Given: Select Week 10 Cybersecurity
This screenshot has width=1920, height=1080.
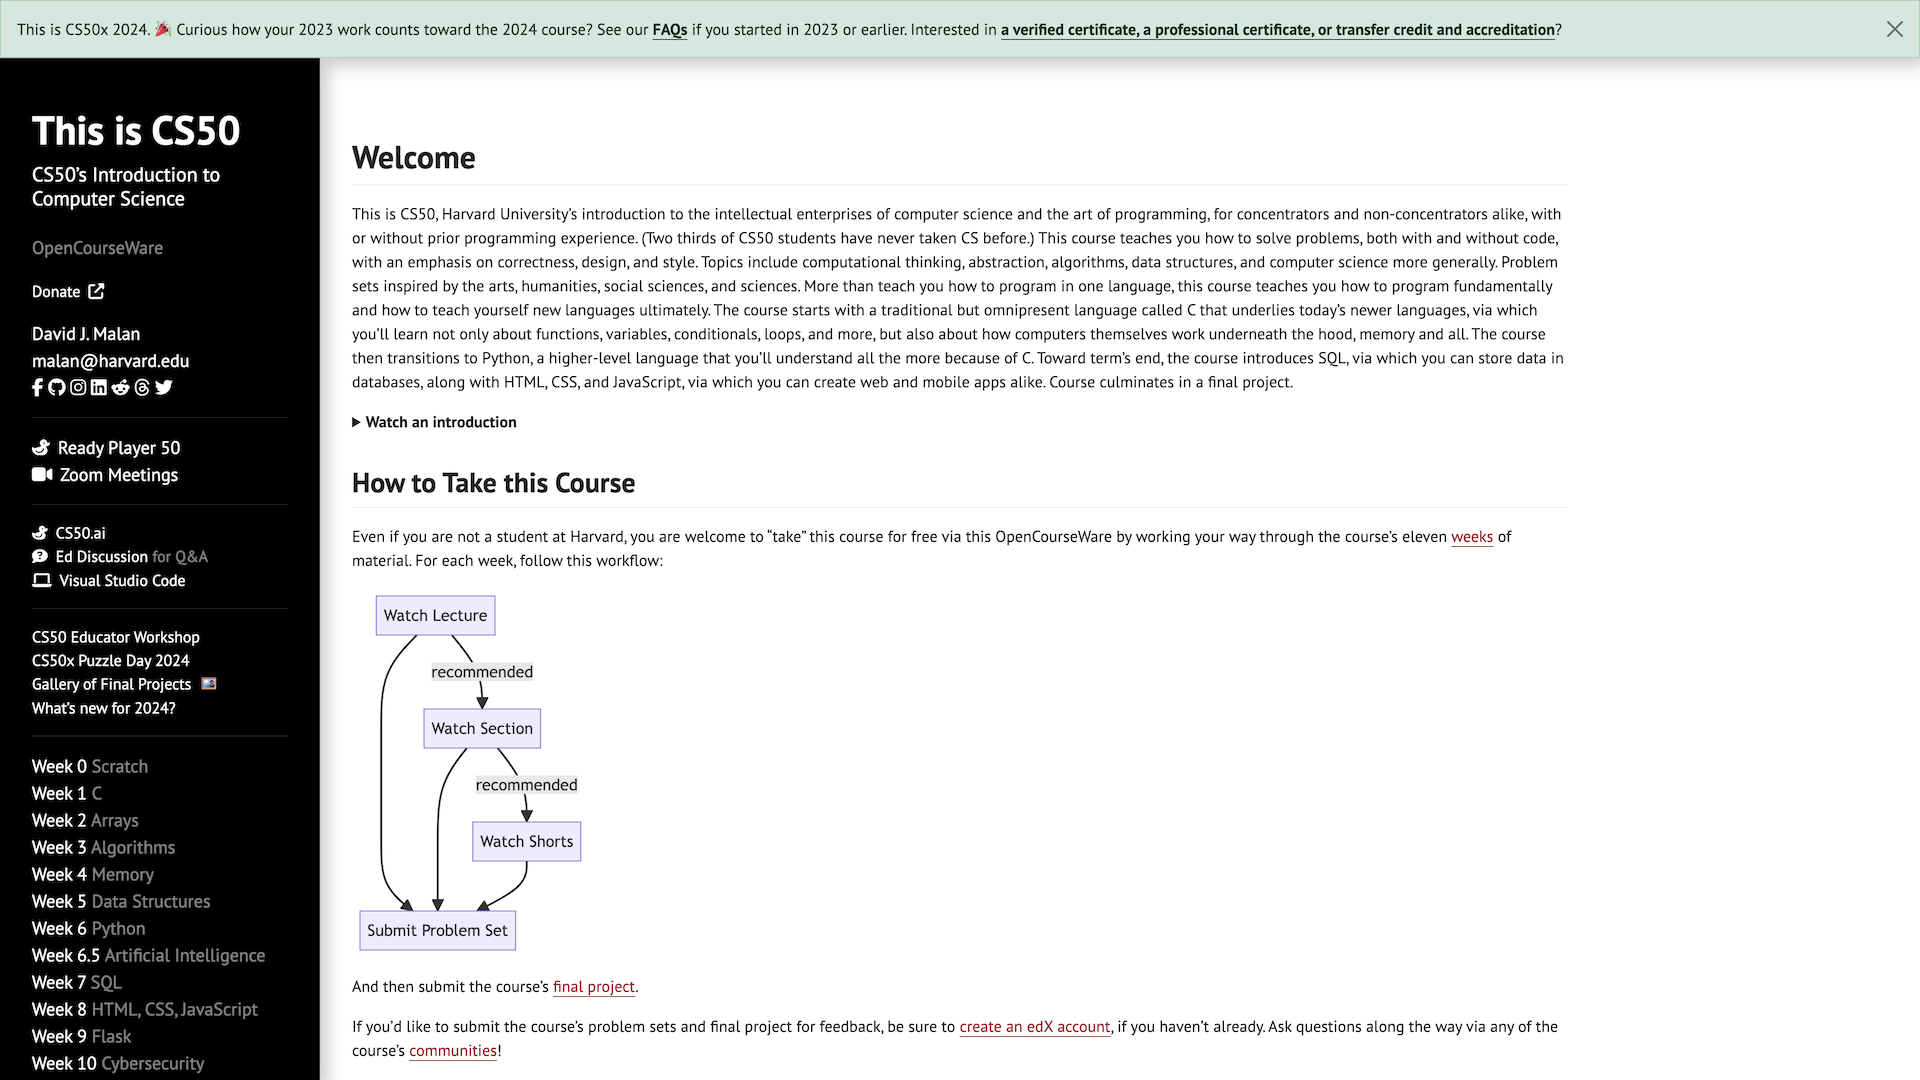Looking at the screenshot, I should [117, 1063].
